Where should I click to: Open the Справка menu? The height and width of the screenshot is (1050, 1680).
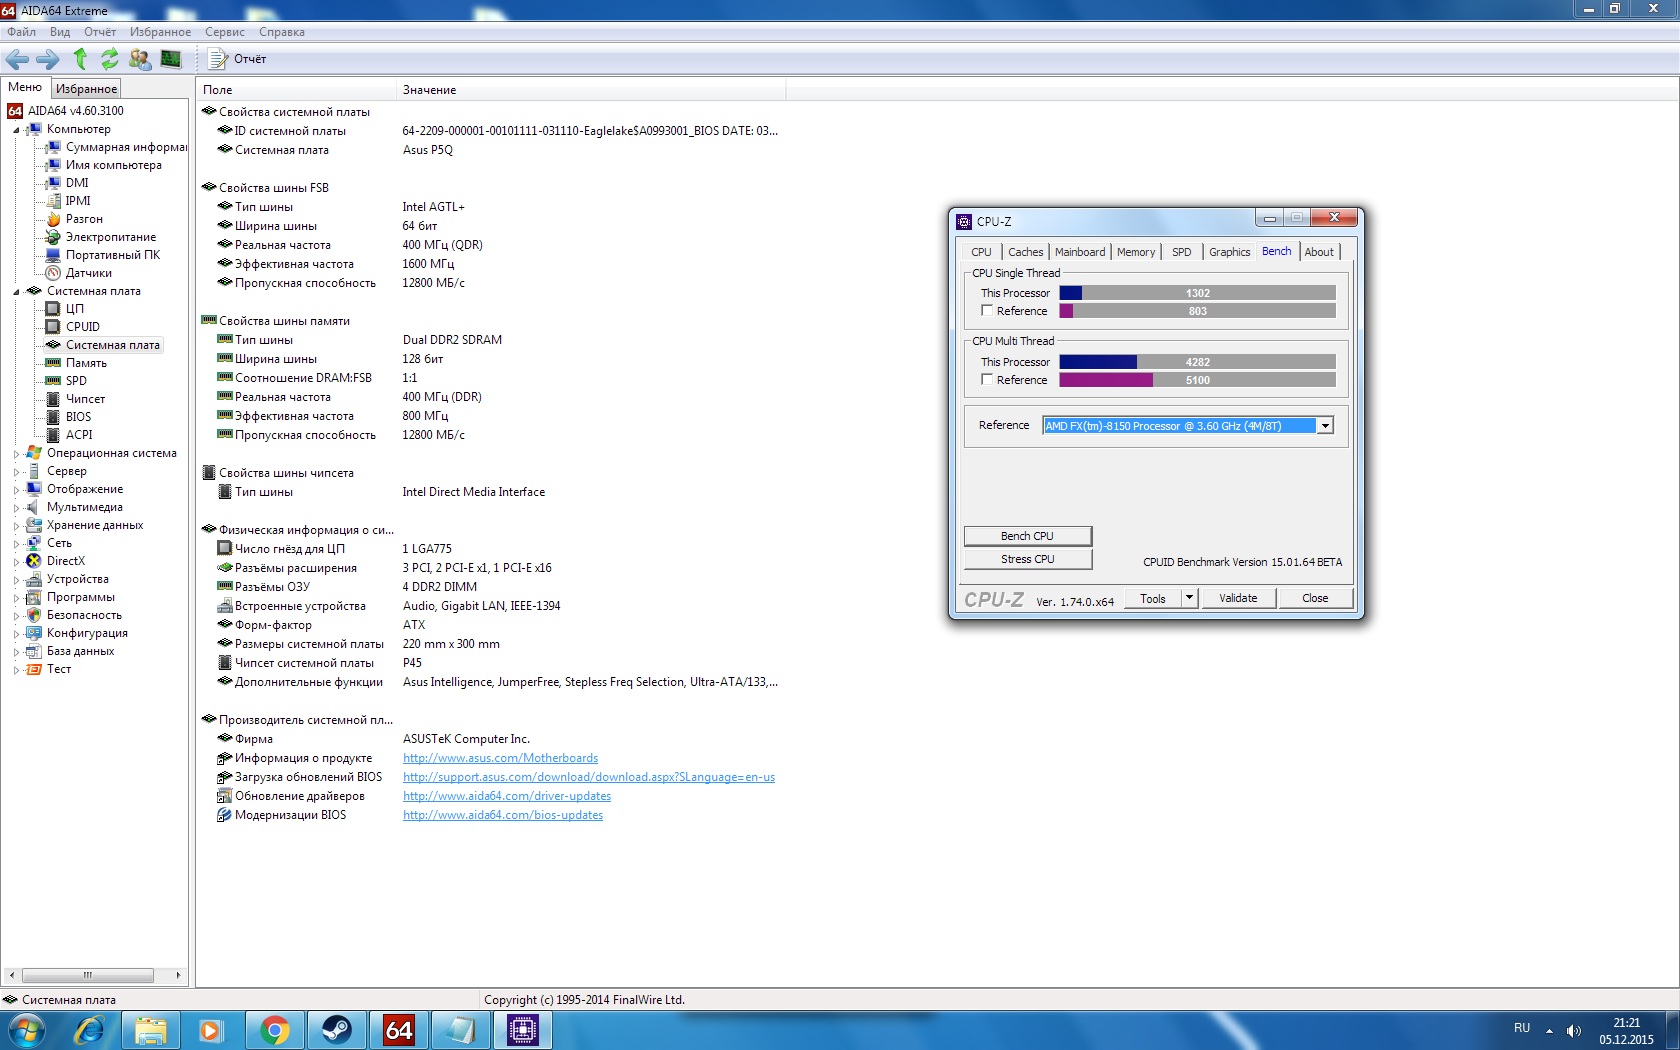tap(282, 32)
